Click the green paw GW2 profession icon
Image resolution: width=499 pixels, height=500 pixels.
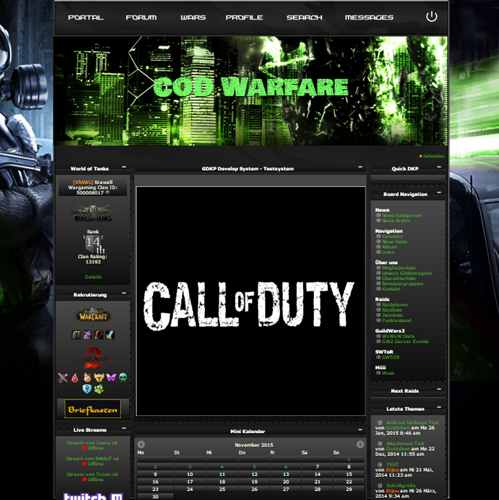click(99, 389)
